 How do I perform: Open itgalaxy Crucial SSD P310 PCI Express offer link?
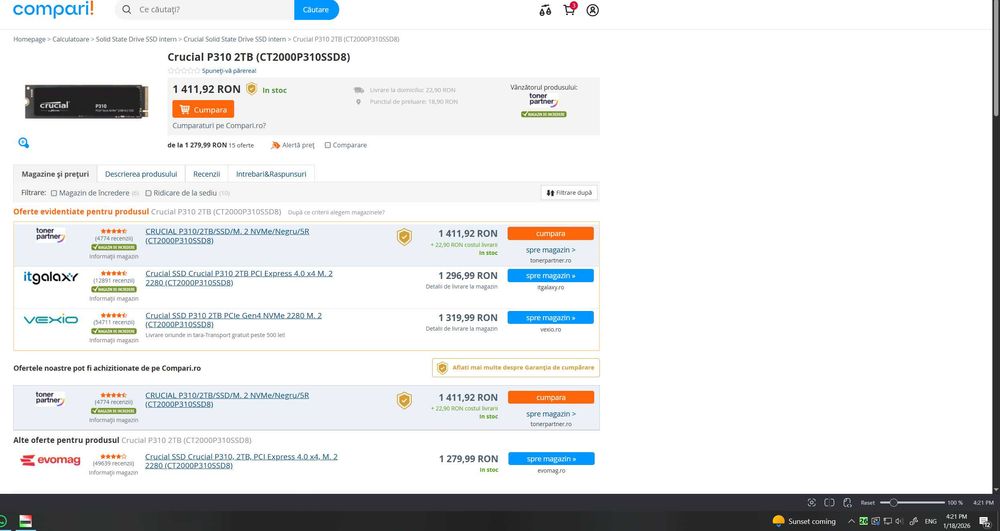(x=239, y=278)
